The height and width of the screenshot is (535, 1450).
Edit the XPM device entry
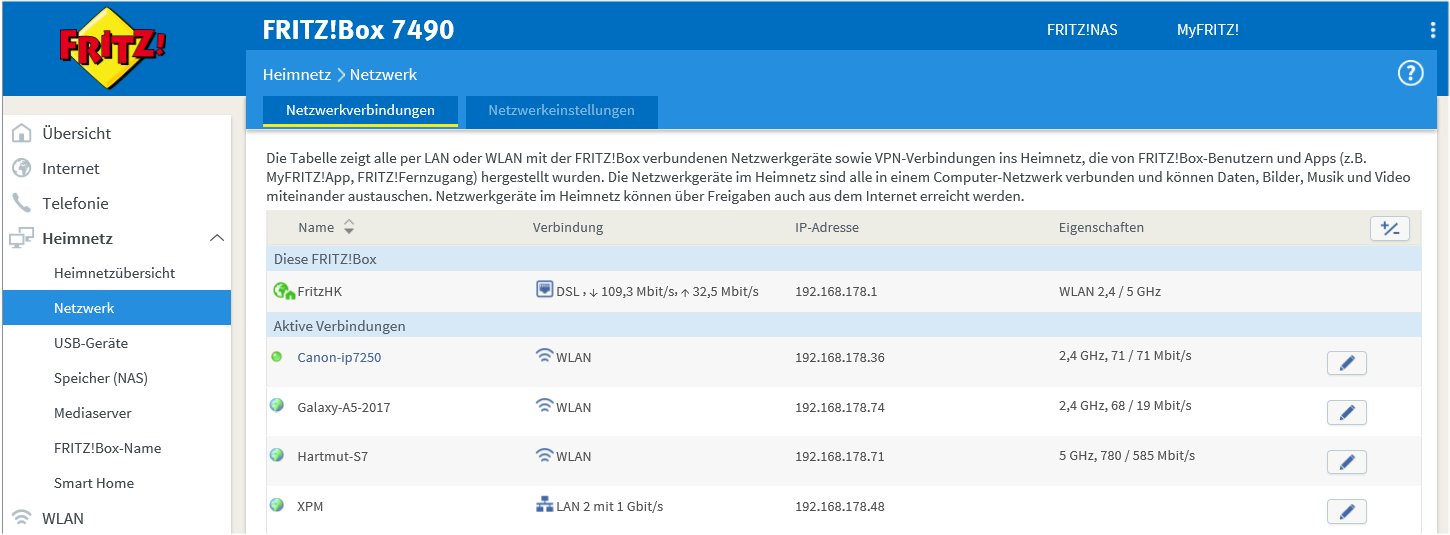click(1346, 512)
